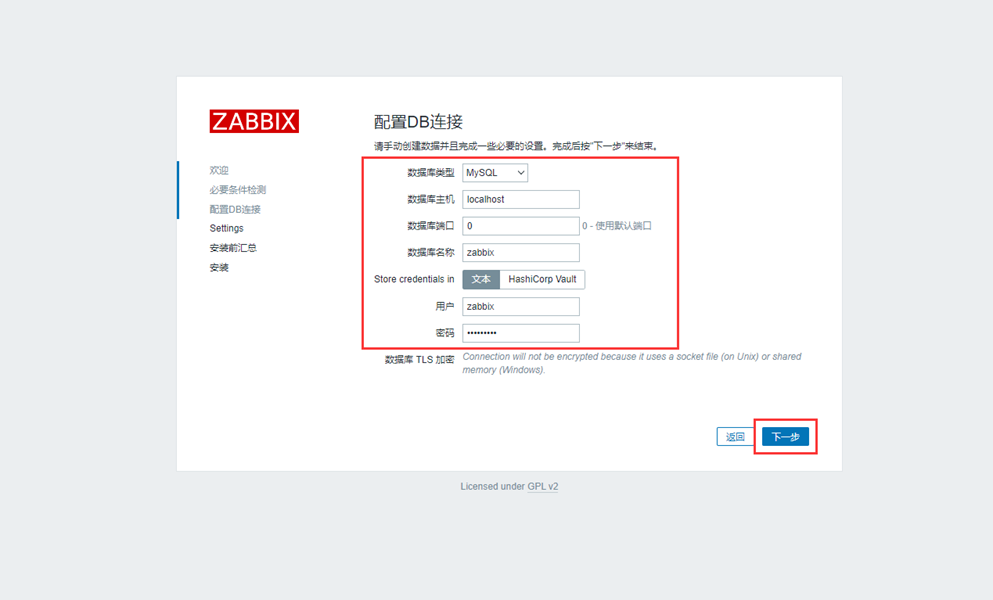Switch credential storage to HashiCorp Vault

[x=542, y=280]
